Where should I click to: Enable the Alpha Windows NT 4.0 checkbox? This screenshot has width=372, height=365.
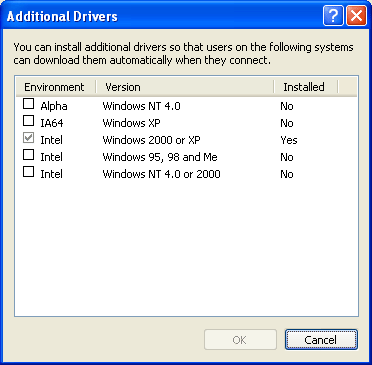pos(28,104)
